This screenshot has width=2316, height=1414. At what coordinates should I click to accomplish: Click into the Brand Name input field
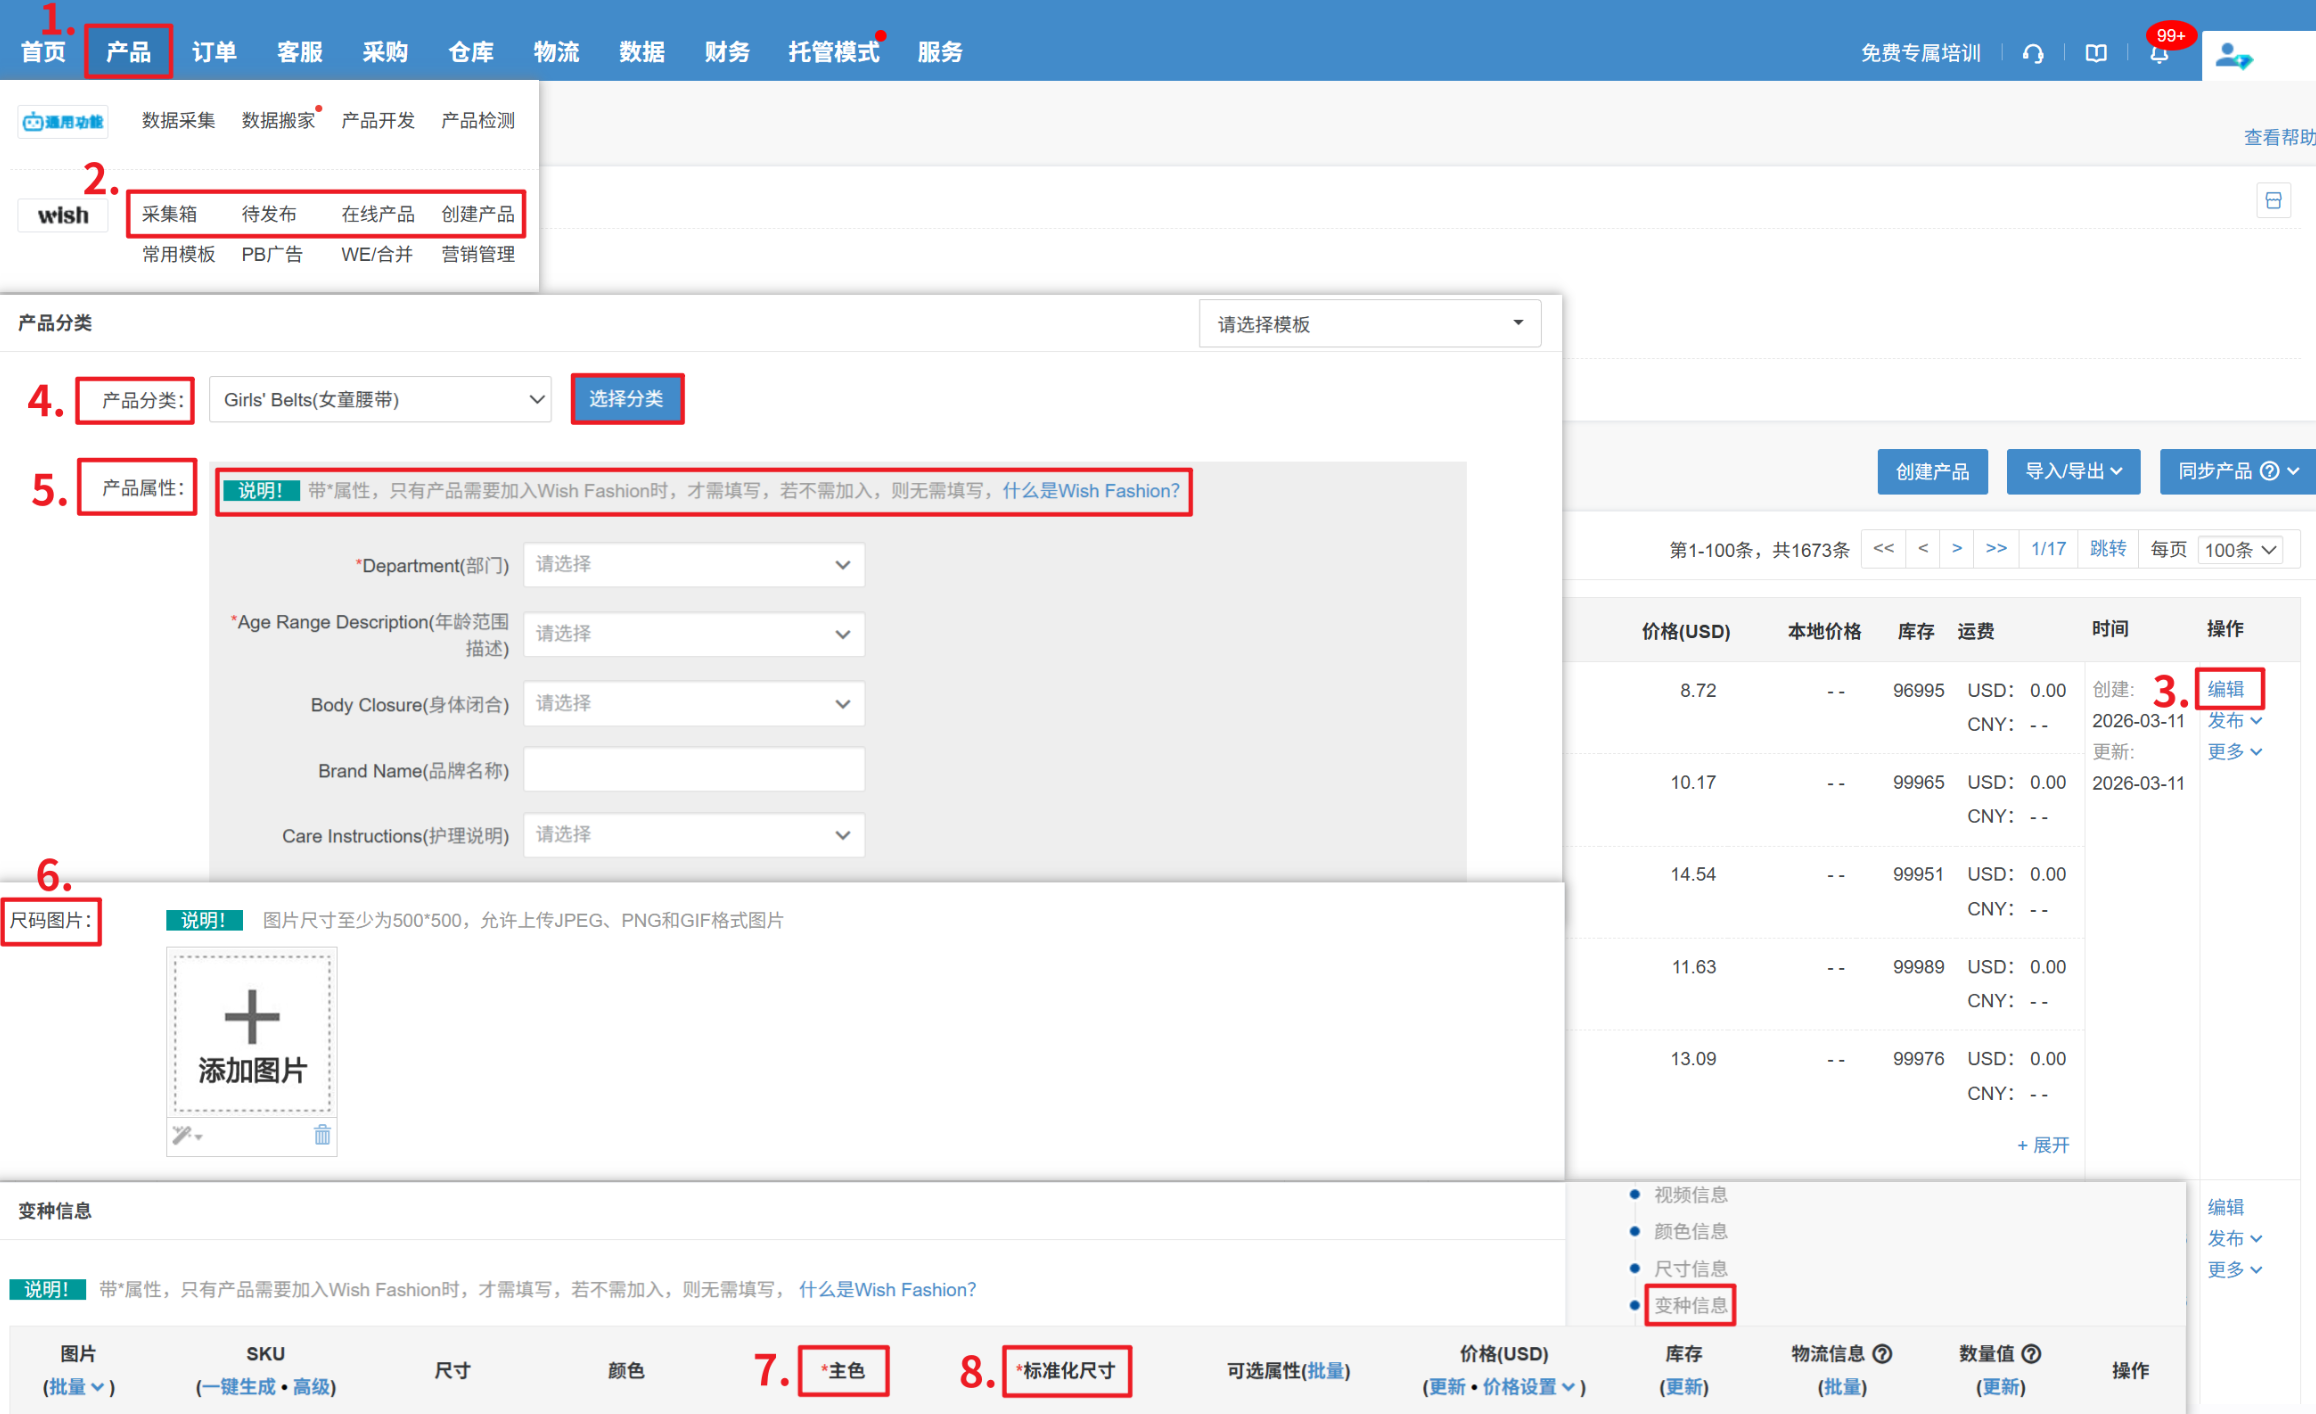(694, 770)
